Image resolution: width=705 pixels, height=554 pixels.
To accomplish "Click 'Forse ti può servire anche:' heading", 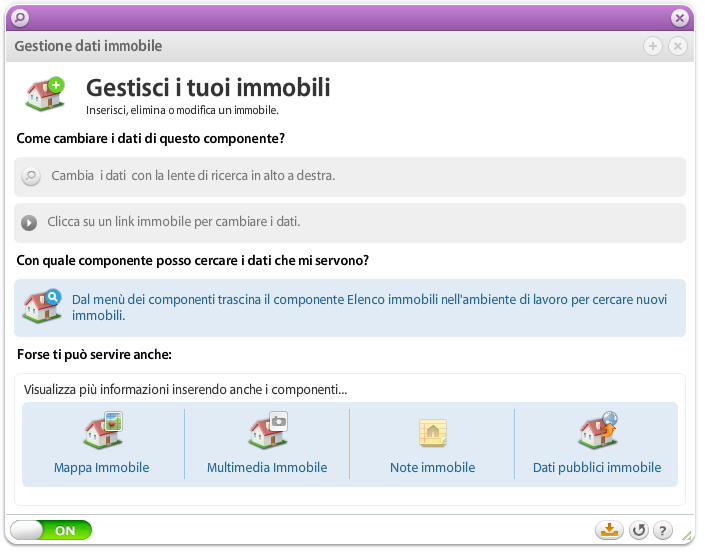I will tap(94, 355).
